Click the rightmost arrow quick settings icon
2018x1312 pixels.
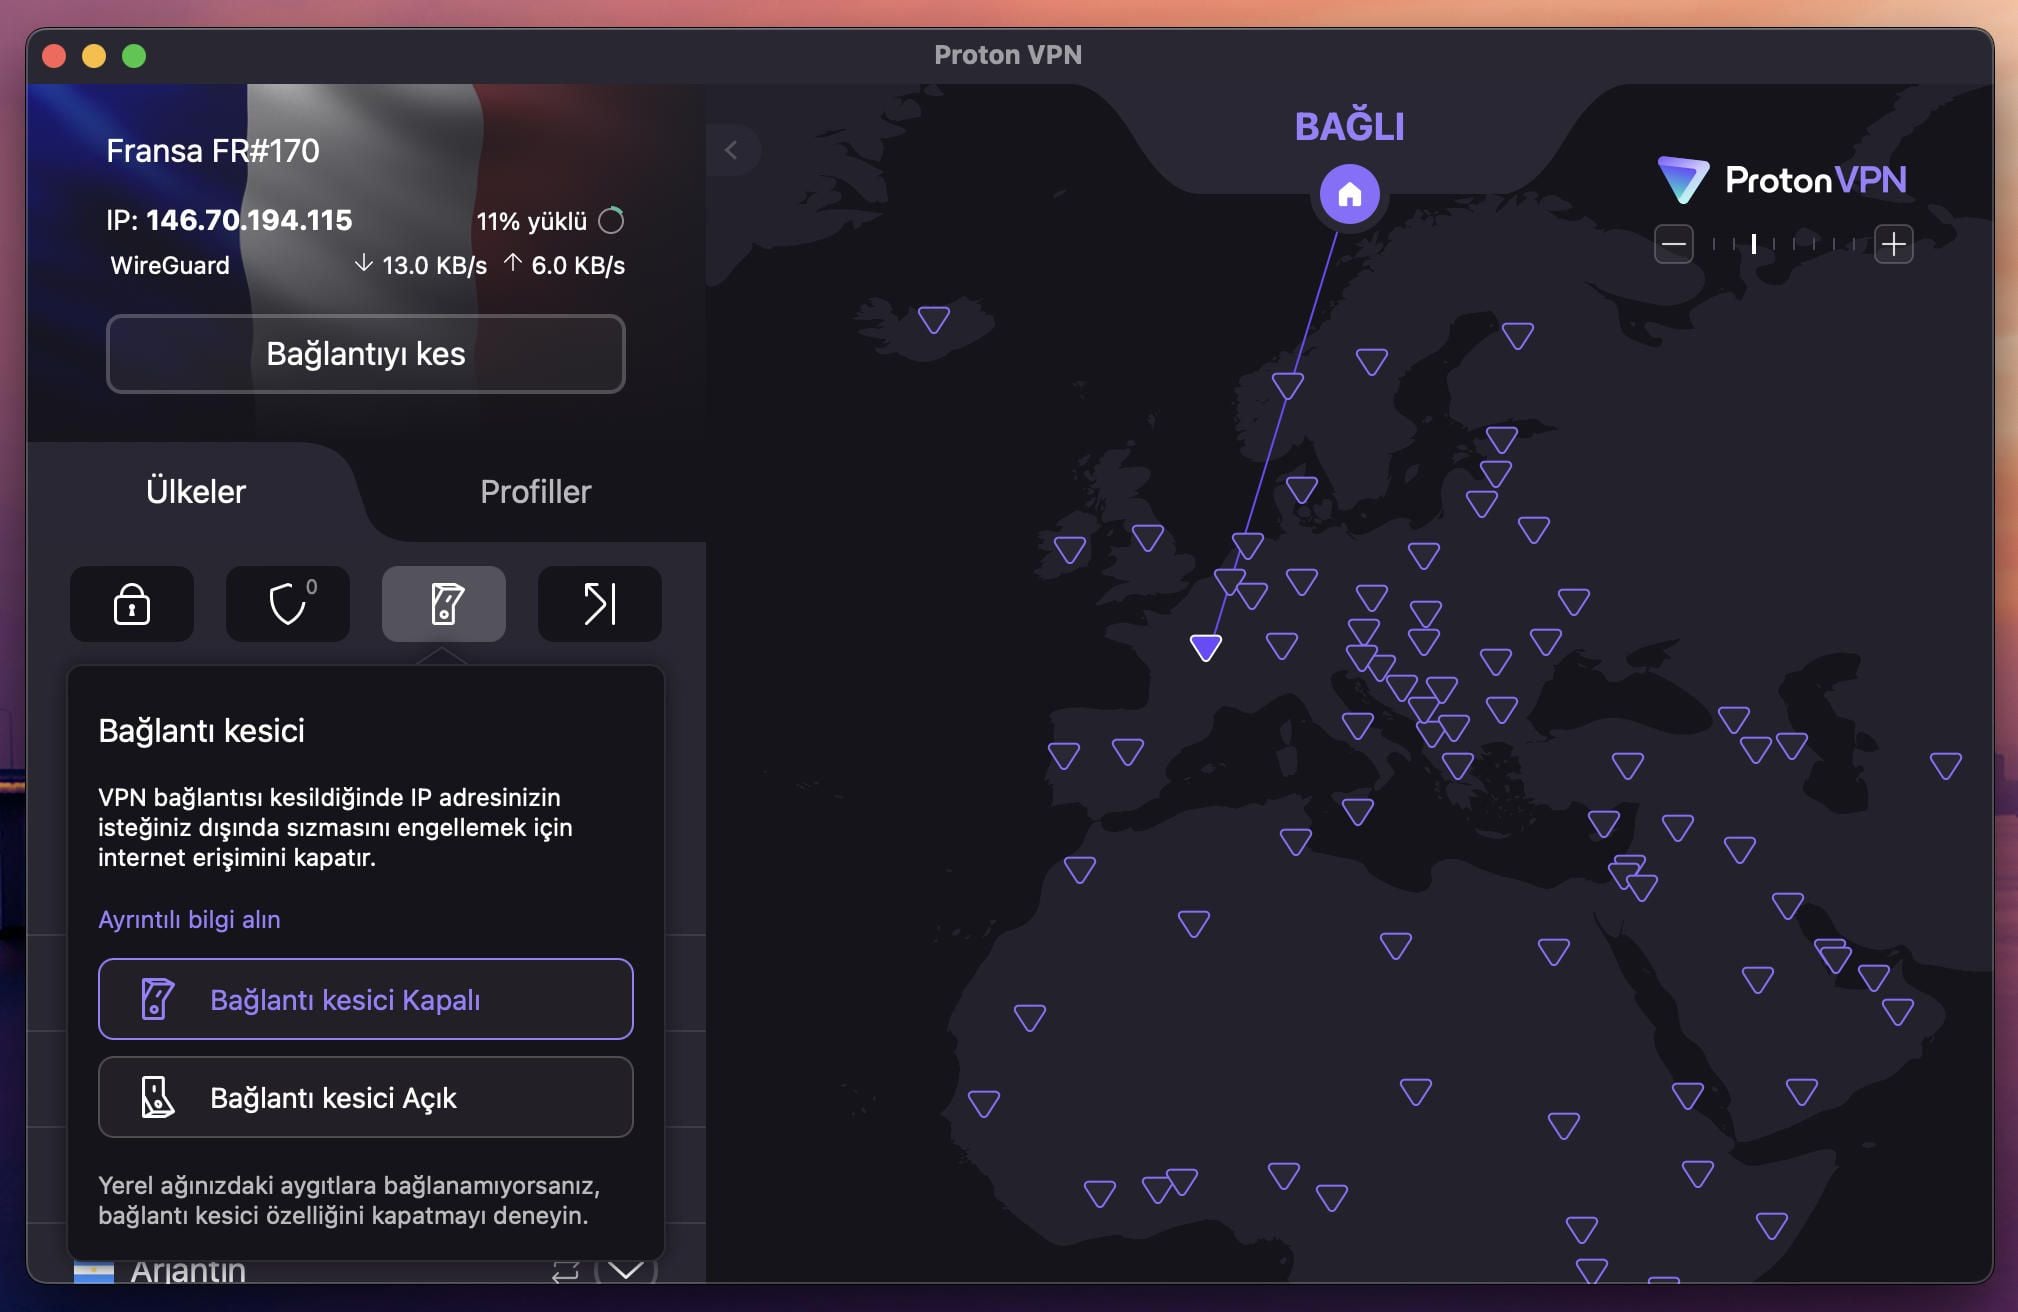pyautogui.click(x=599, y=604)
